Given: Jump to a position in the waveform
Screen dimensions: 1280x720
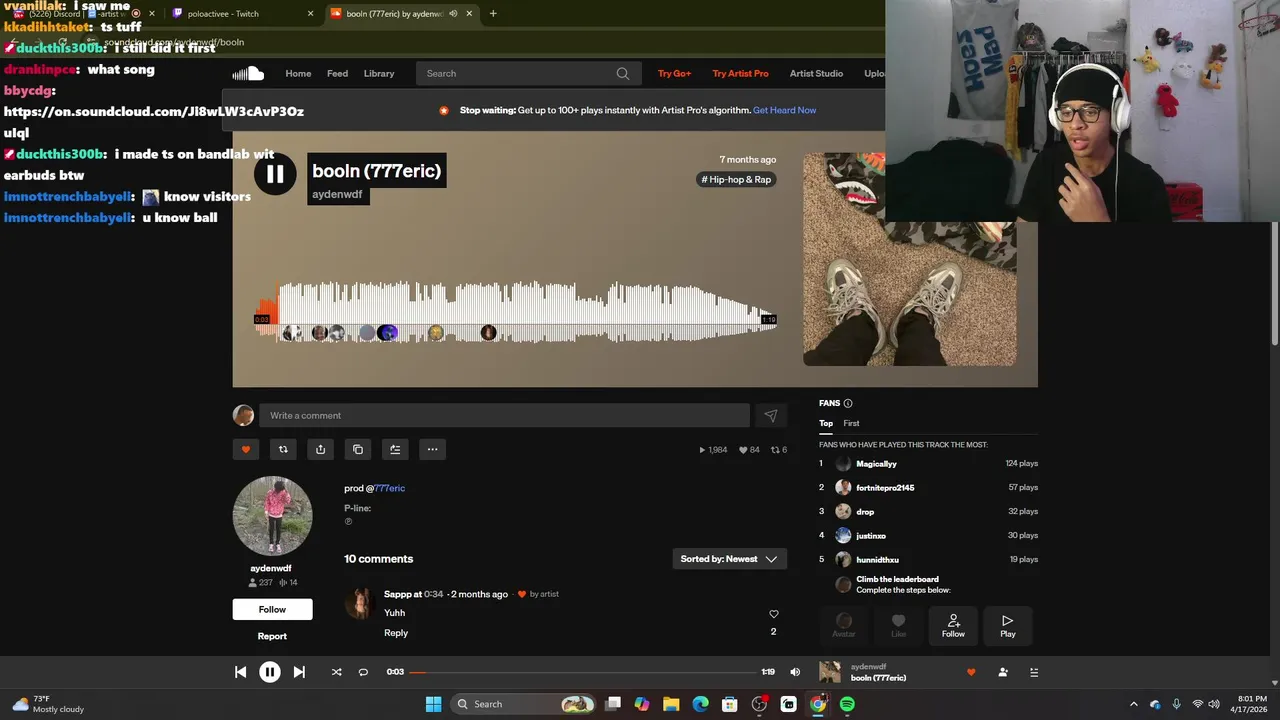Looking at the screenshot, I should tap(518, 310).
